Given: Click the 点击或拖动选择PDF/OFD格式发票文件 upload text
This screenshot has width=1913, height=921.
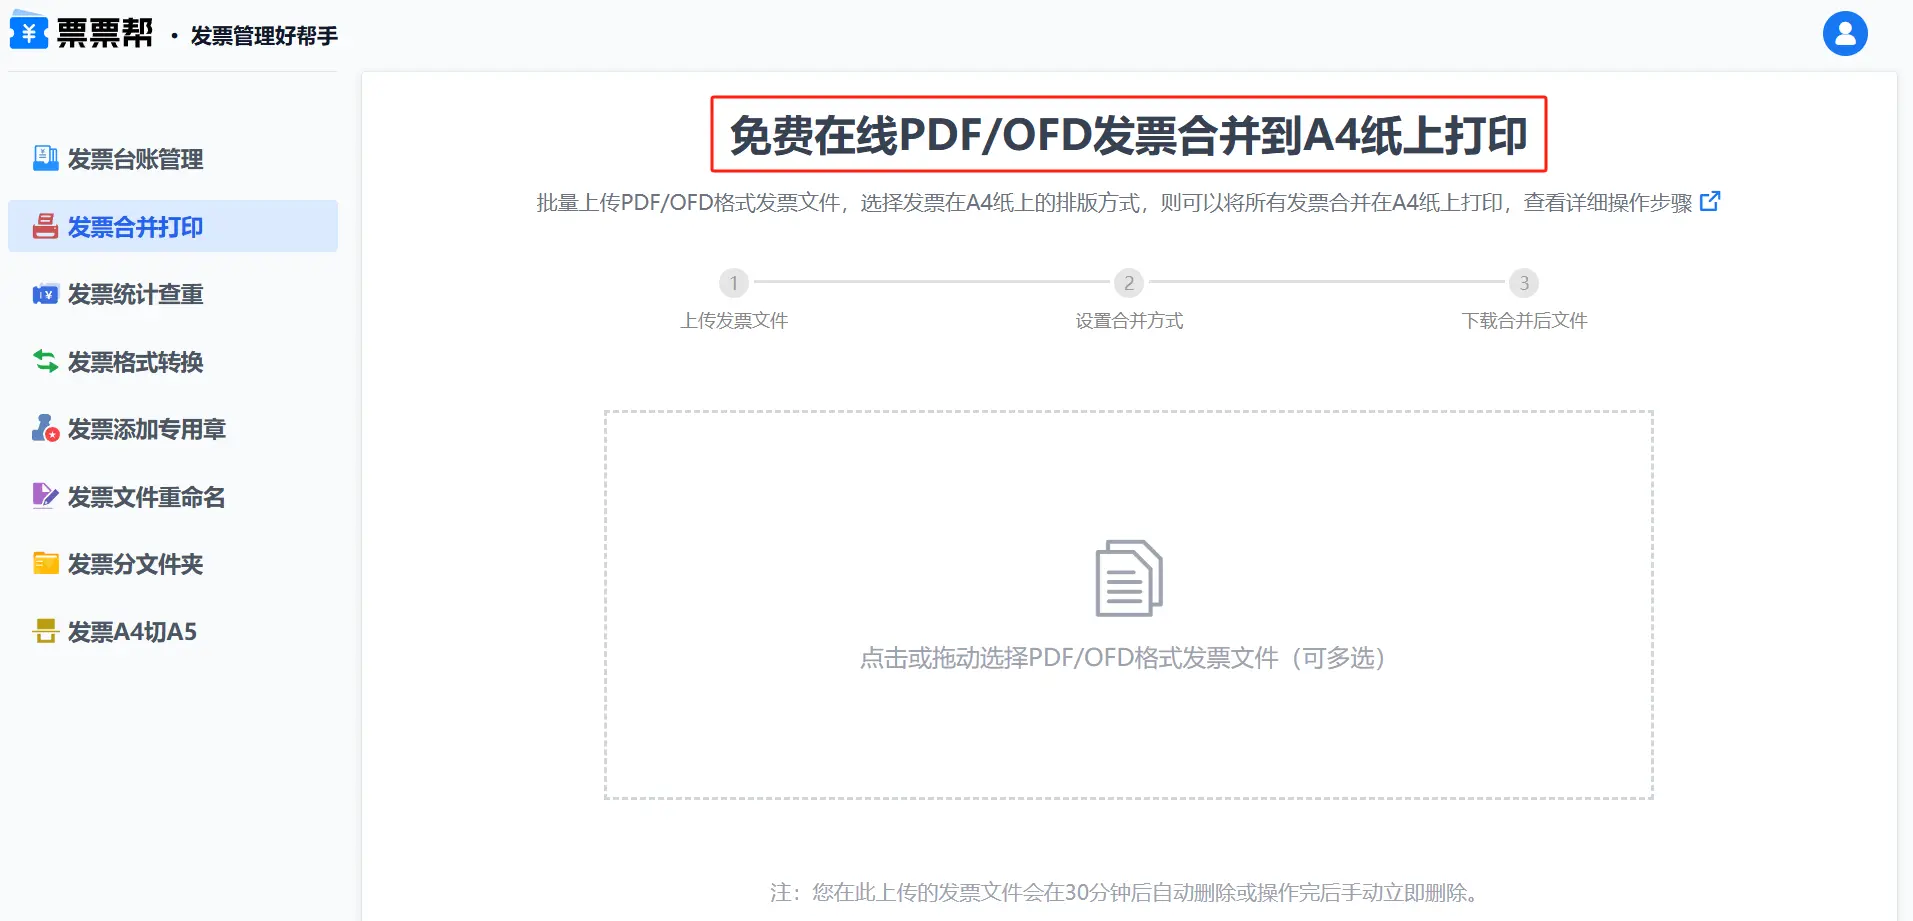Looking at the screenshot, I should [x=1122, y=657].
